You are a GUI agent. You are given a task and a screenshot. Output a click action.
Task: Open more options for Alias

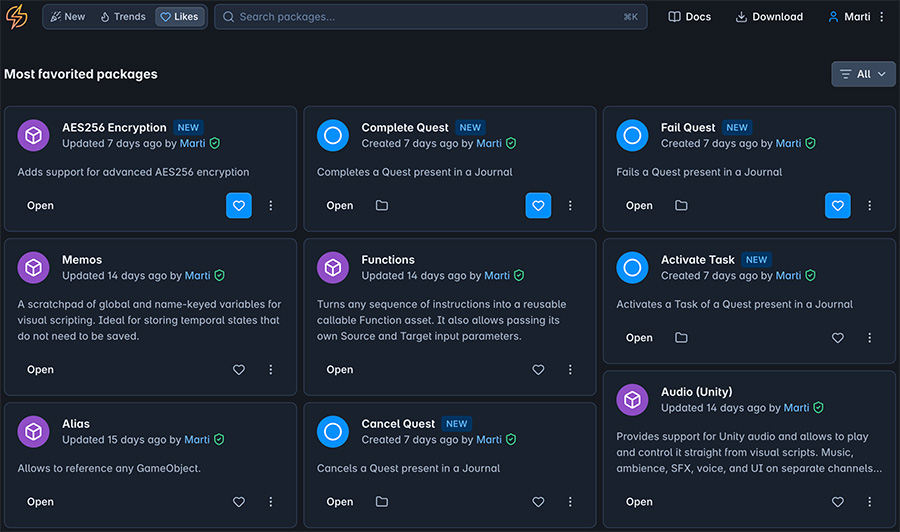click(x=271, y=502)
